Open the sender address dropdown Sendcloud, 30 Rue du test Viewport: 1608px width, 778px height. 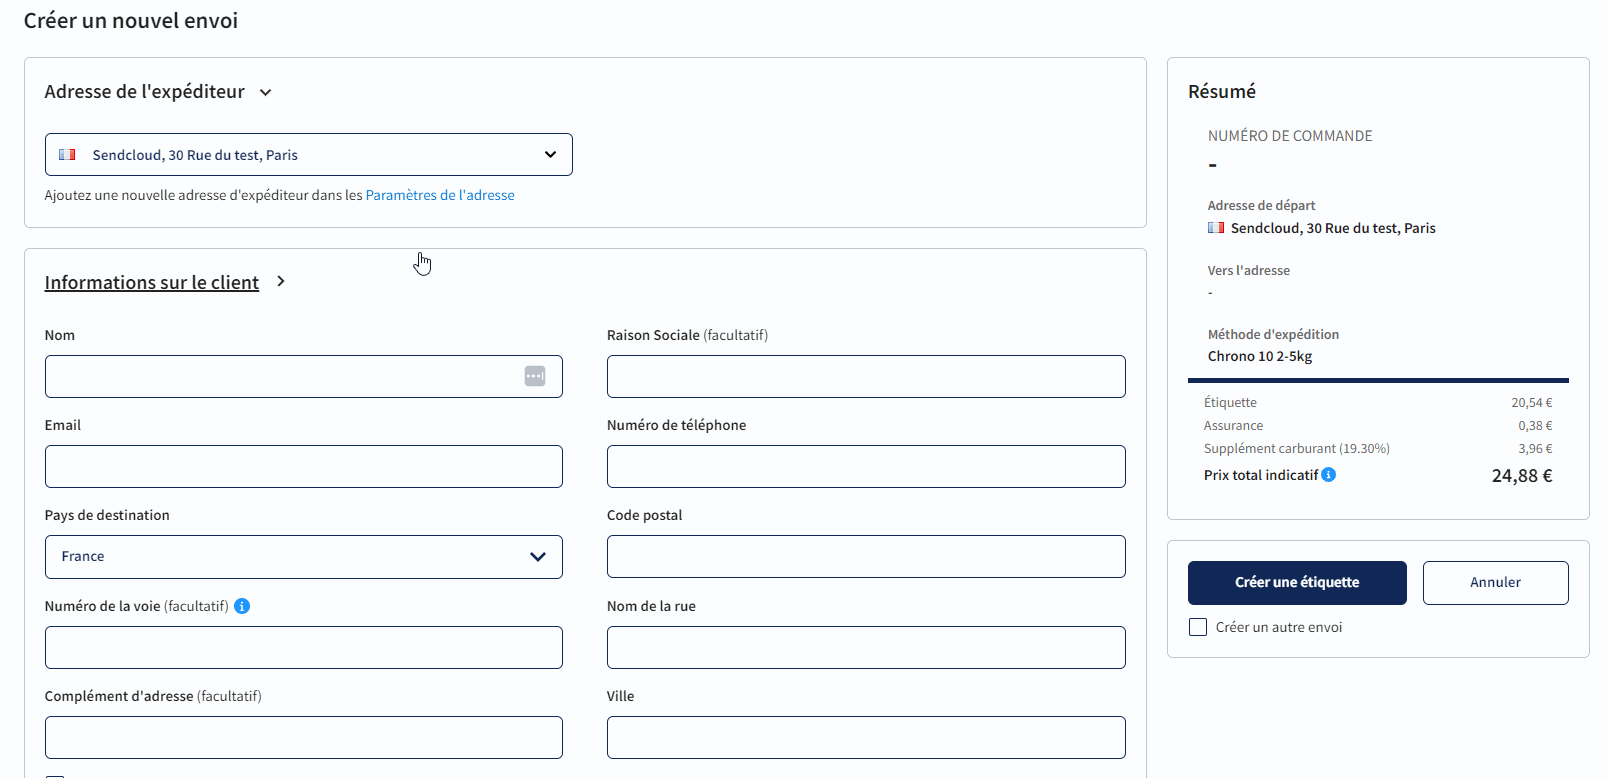tap(309, 155)
